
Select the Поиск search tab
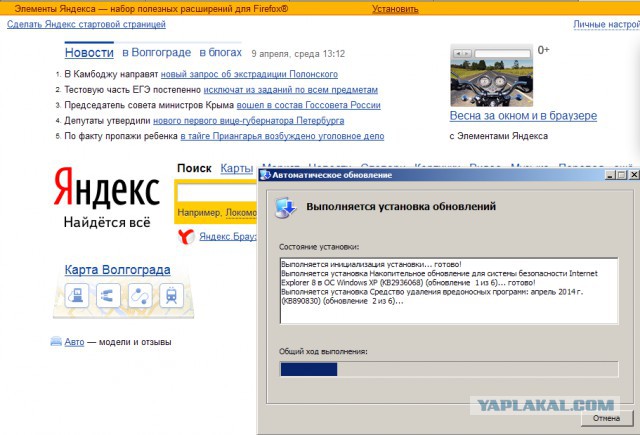tap(194, 168)
